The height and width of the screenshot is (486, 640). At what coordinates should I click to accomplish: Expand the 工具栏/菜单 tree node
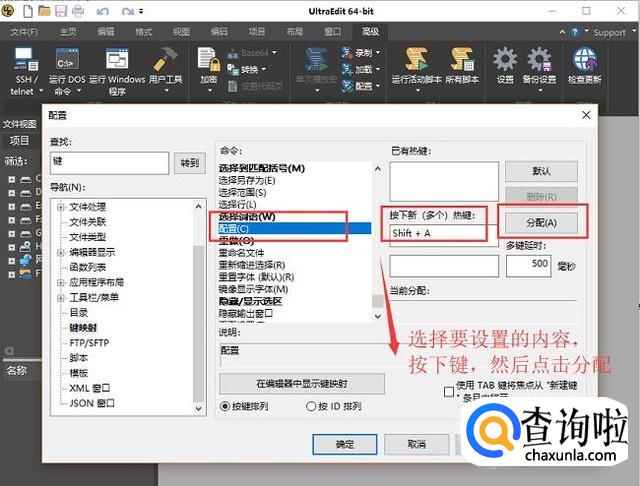point(61,297)
